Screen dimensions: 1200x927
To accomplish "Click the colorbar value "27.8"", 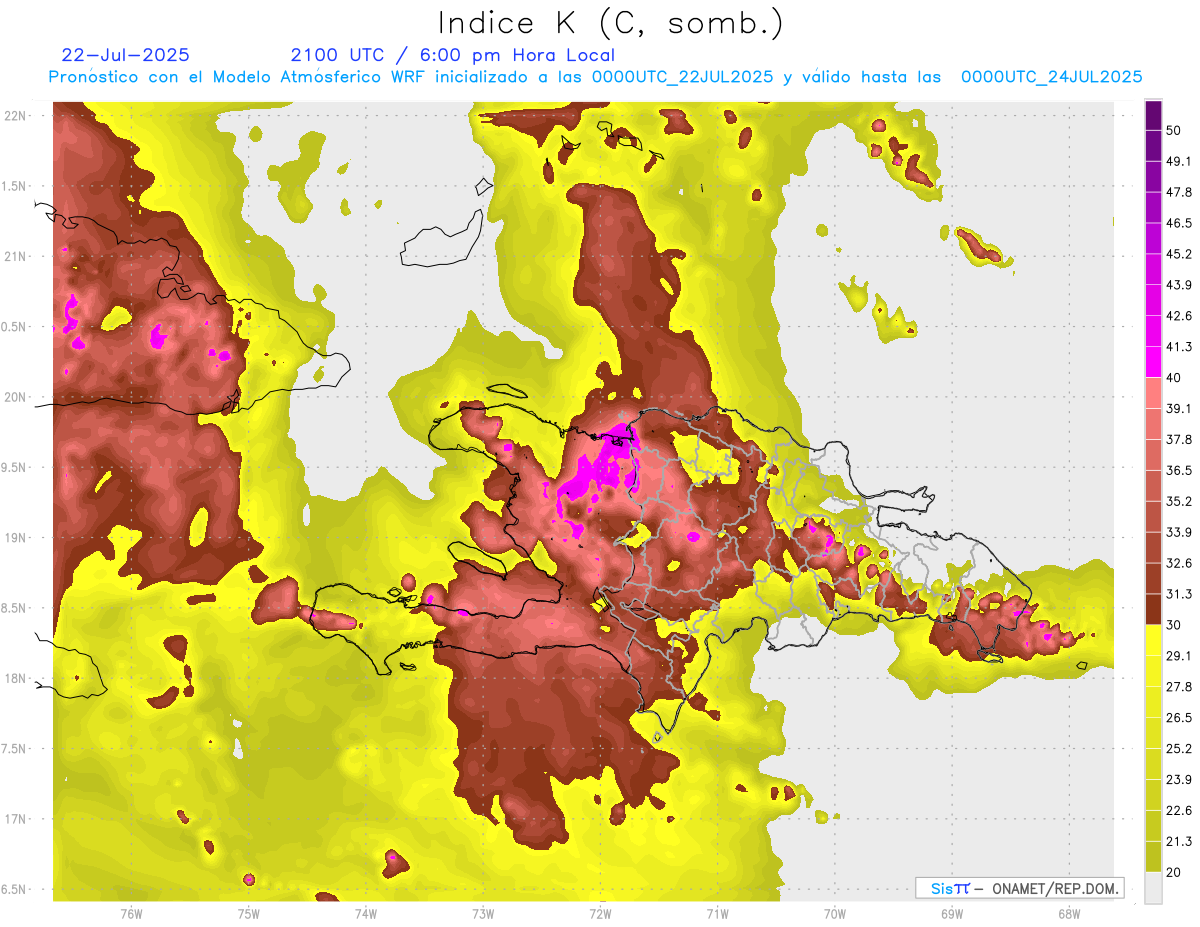I will tap(1179, 687).
